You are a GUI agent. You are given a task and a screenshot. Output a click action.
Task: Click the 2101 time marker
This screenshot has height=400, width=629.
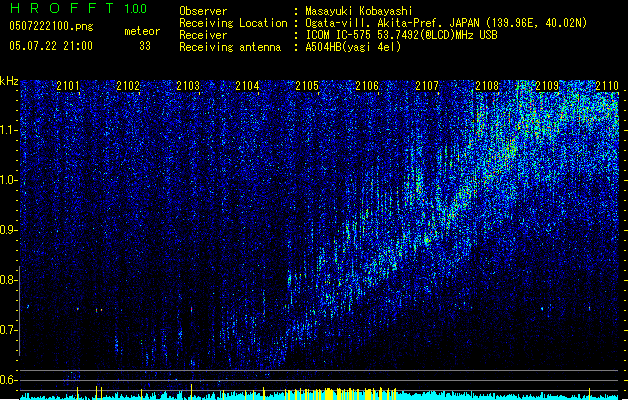pyautogui.click(x=68, y=86)
